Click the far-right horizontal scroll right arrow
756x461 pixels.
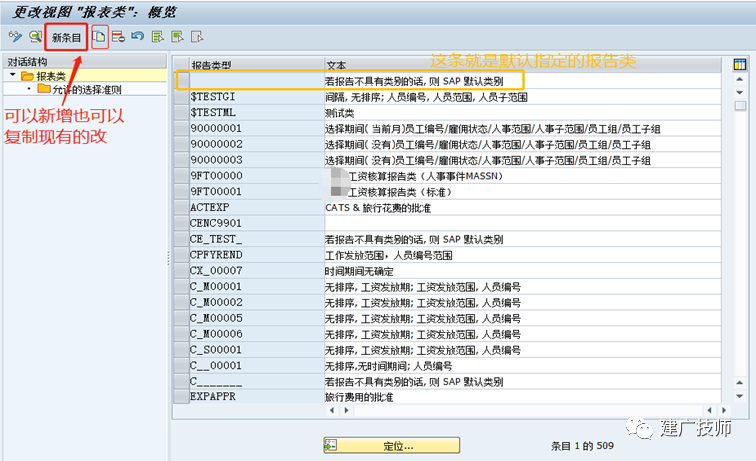point(724,410)
